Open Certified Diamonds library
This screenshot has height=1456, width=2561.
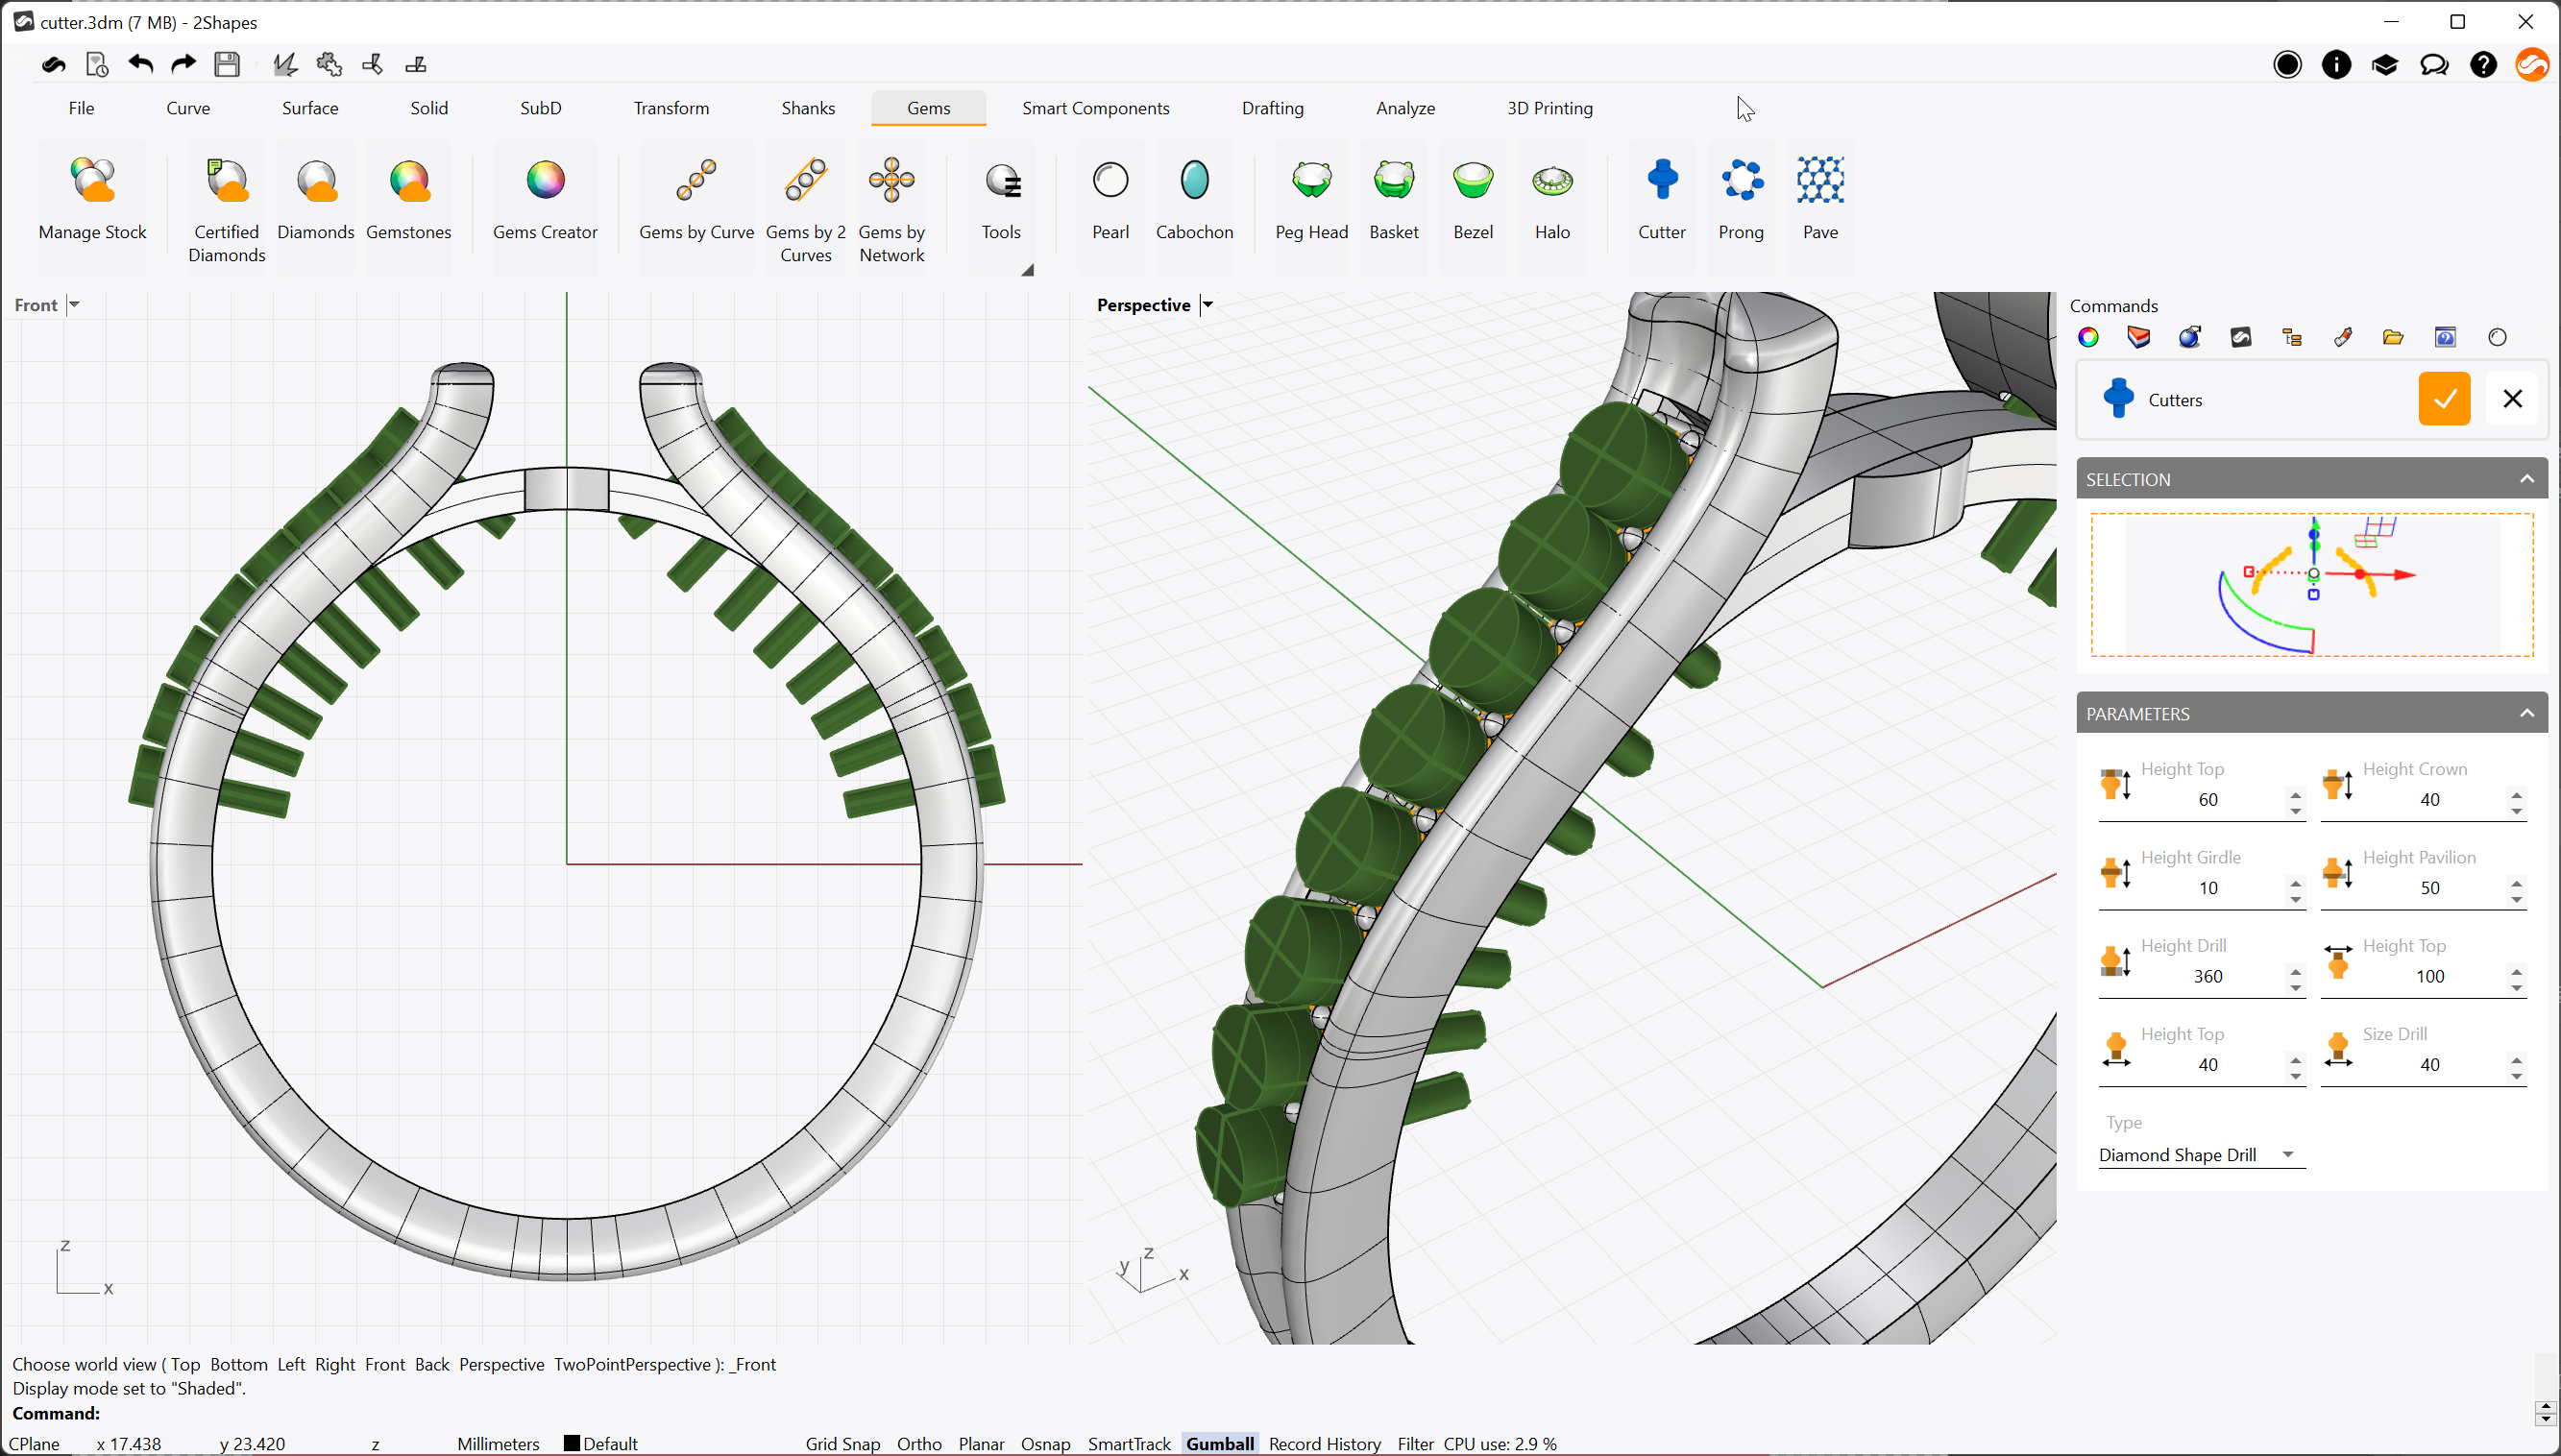[227, 210]
